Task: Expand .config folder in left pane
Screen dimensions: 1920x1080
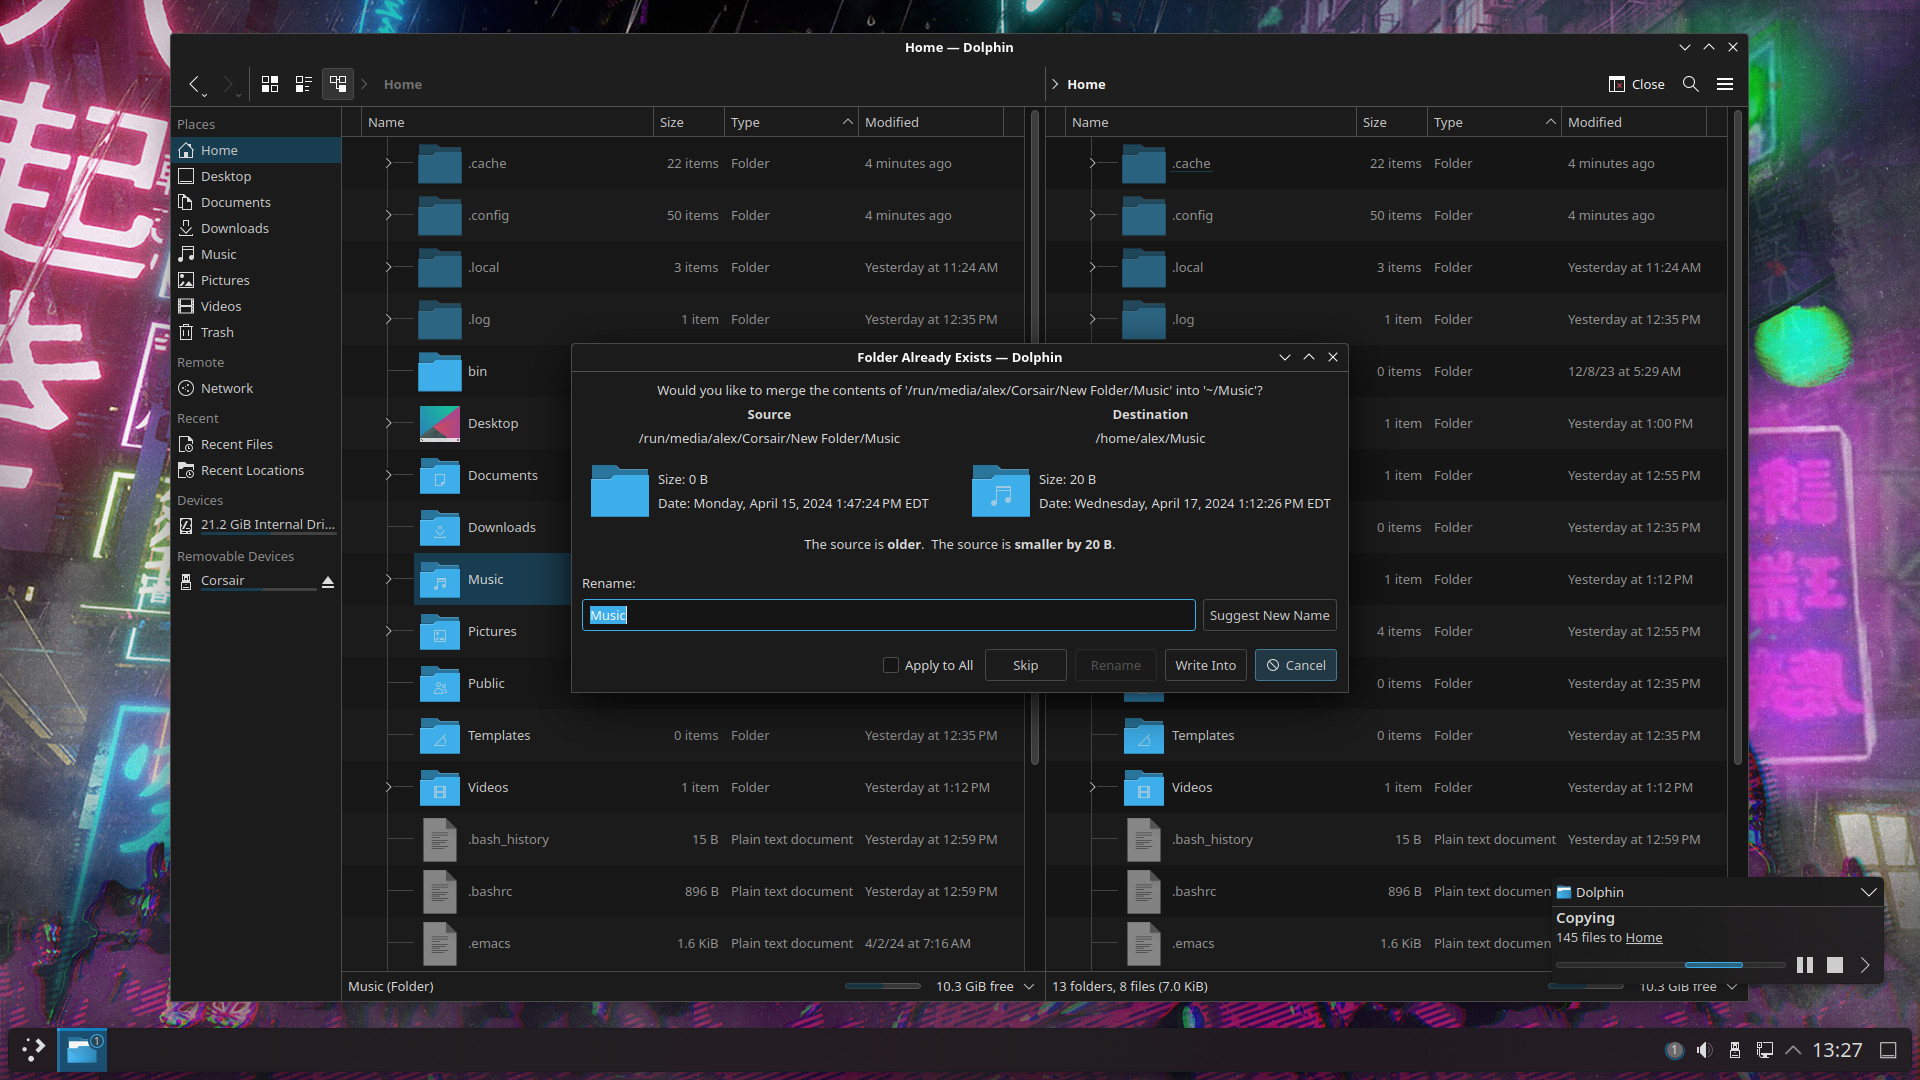Action: [x=388, y=215]
